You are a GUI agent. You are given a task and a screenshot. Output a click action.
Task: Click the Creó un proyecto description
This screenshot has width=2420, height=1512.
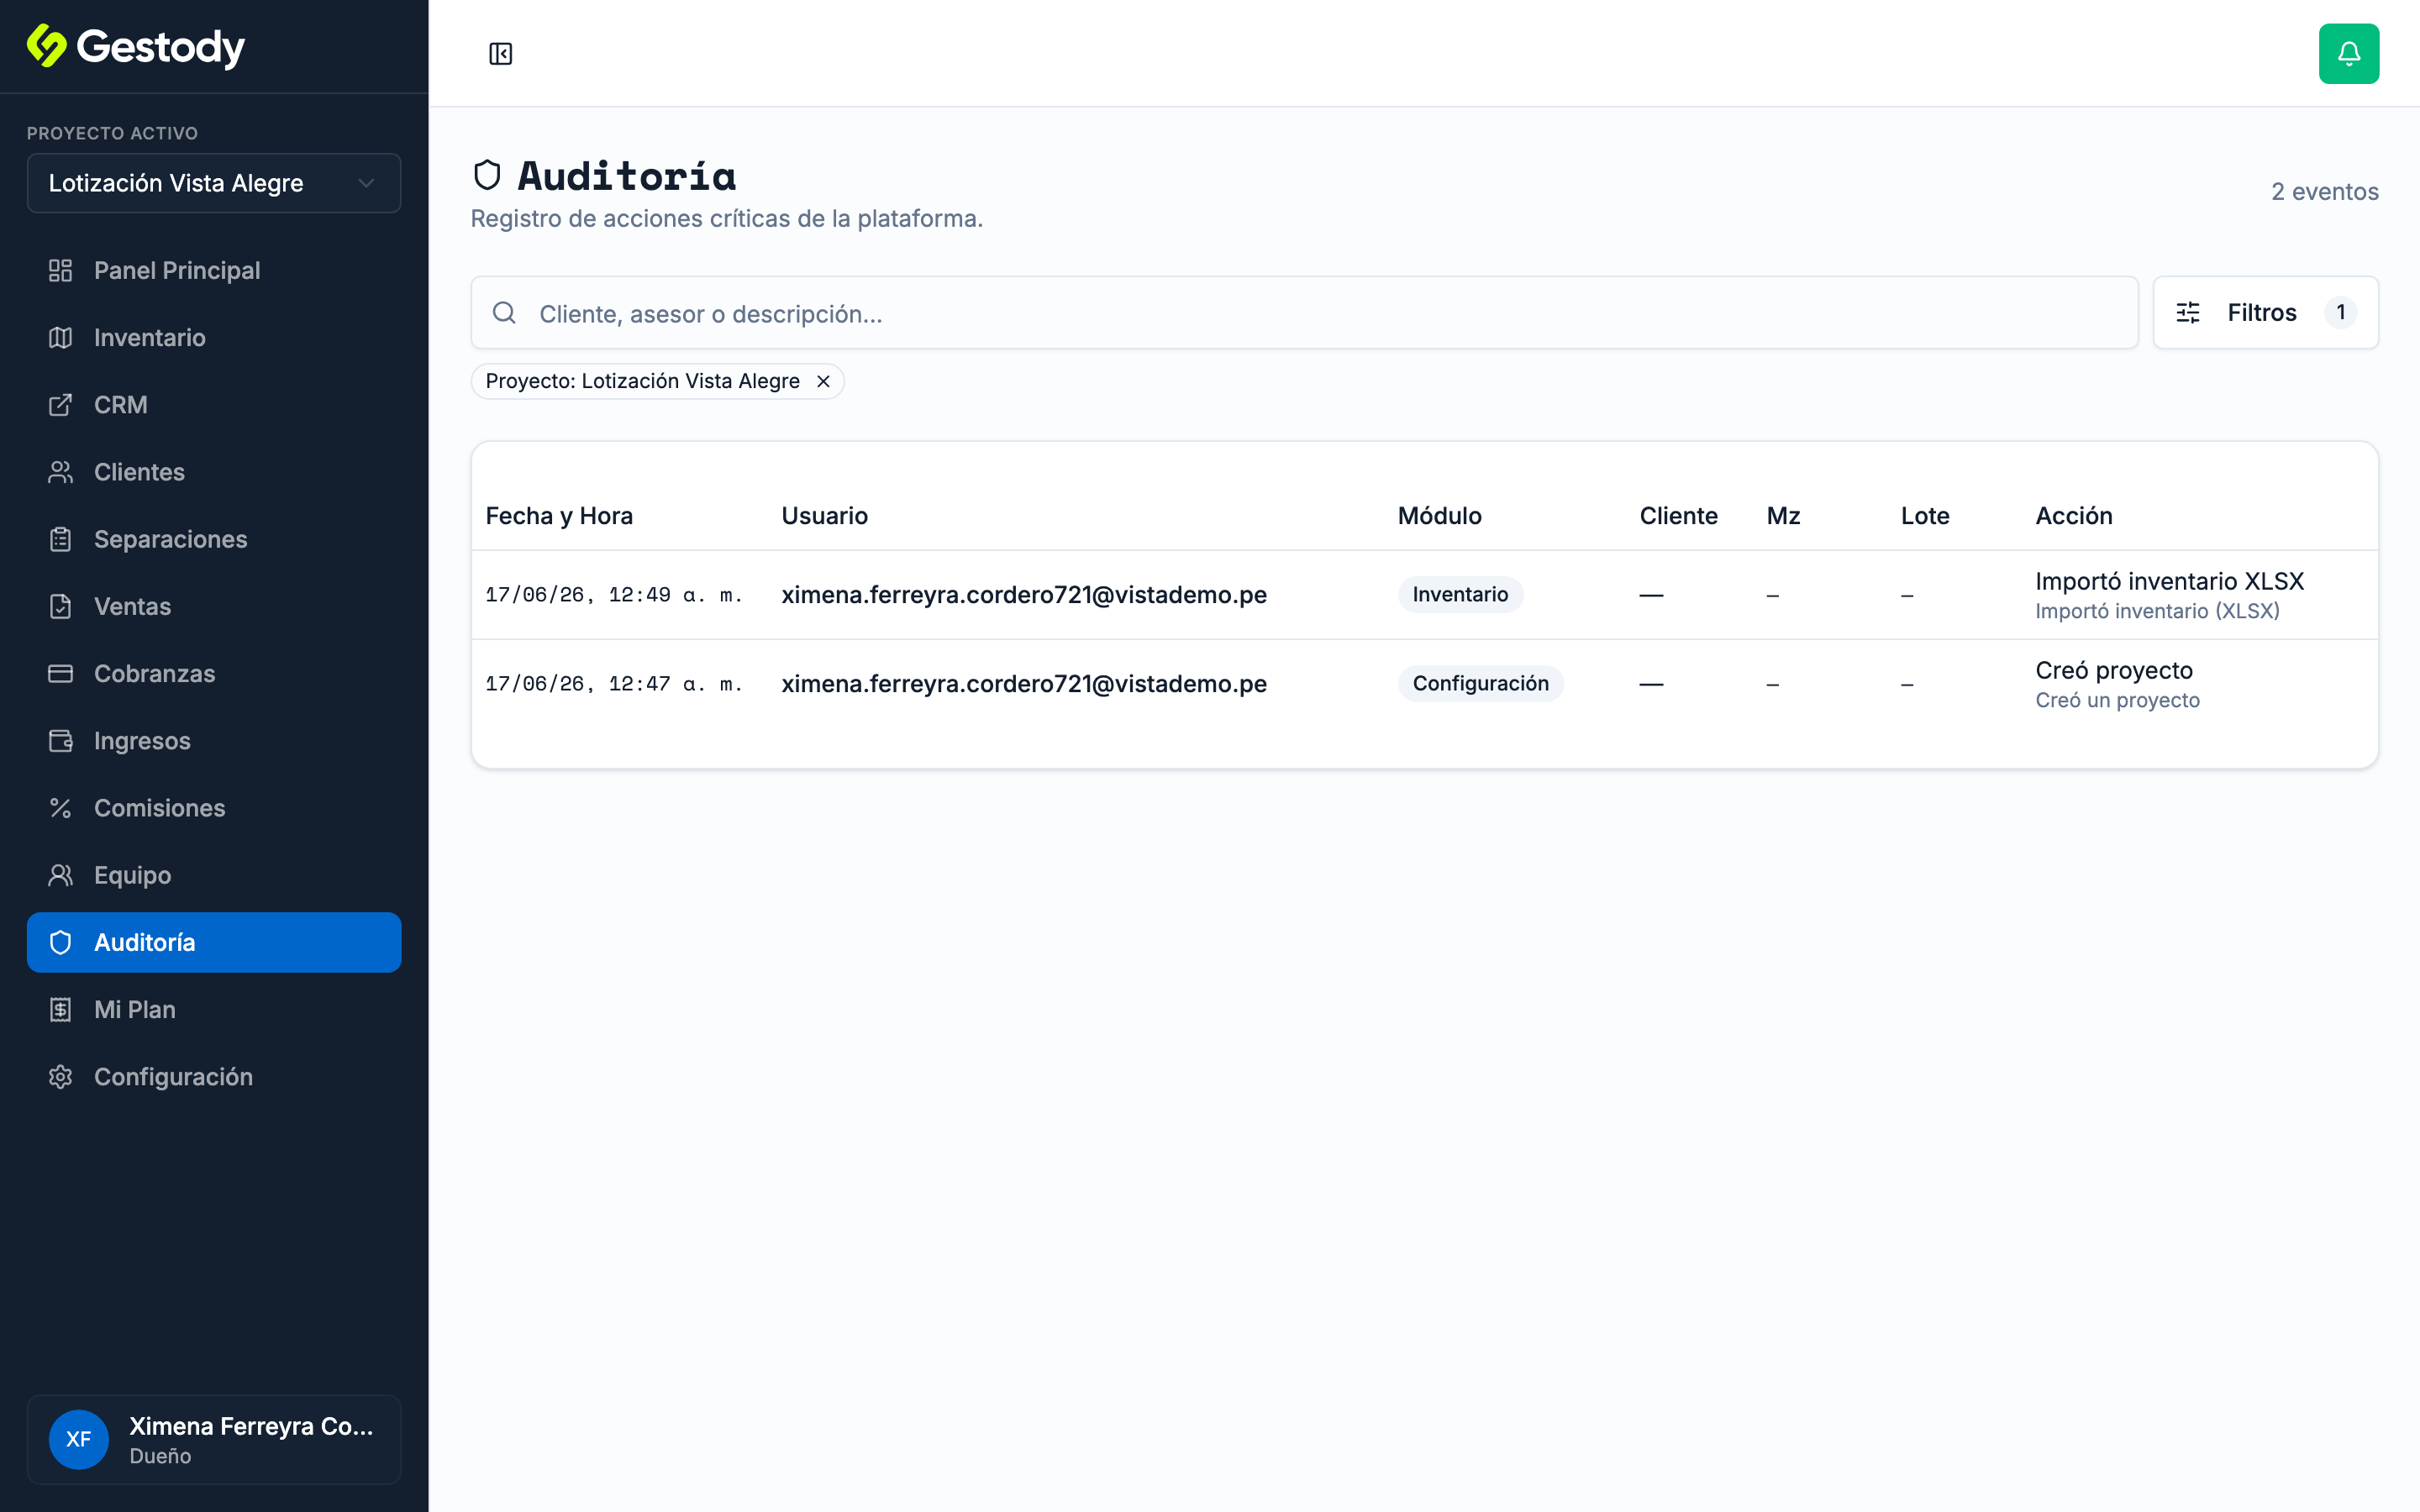click(x=2117, y=700)
